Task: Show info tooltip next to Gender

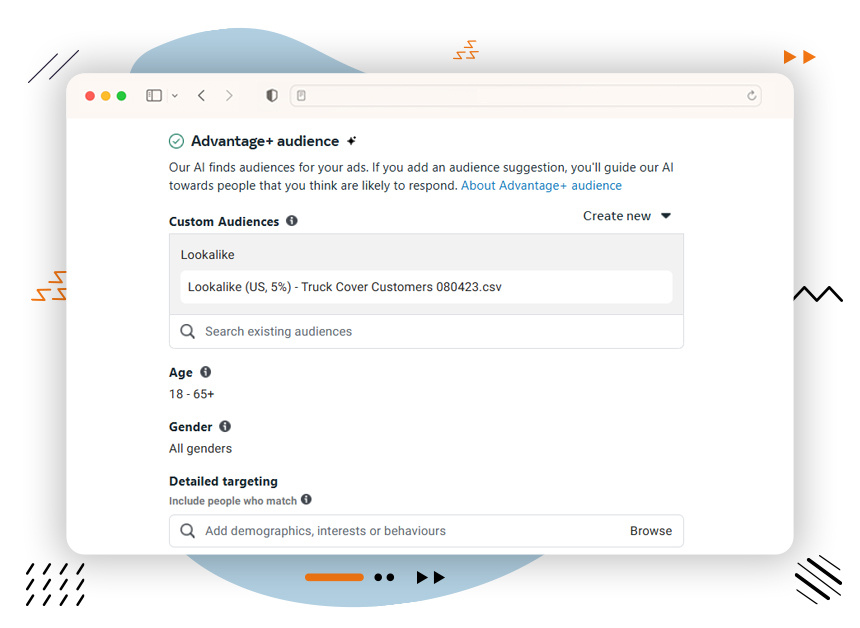Action: pyautogui.click(x=225, y=426)
